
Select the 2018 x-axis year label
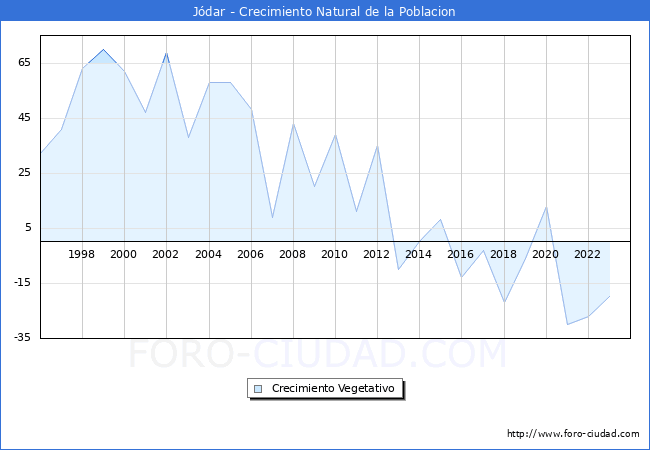tap(503, 254)
